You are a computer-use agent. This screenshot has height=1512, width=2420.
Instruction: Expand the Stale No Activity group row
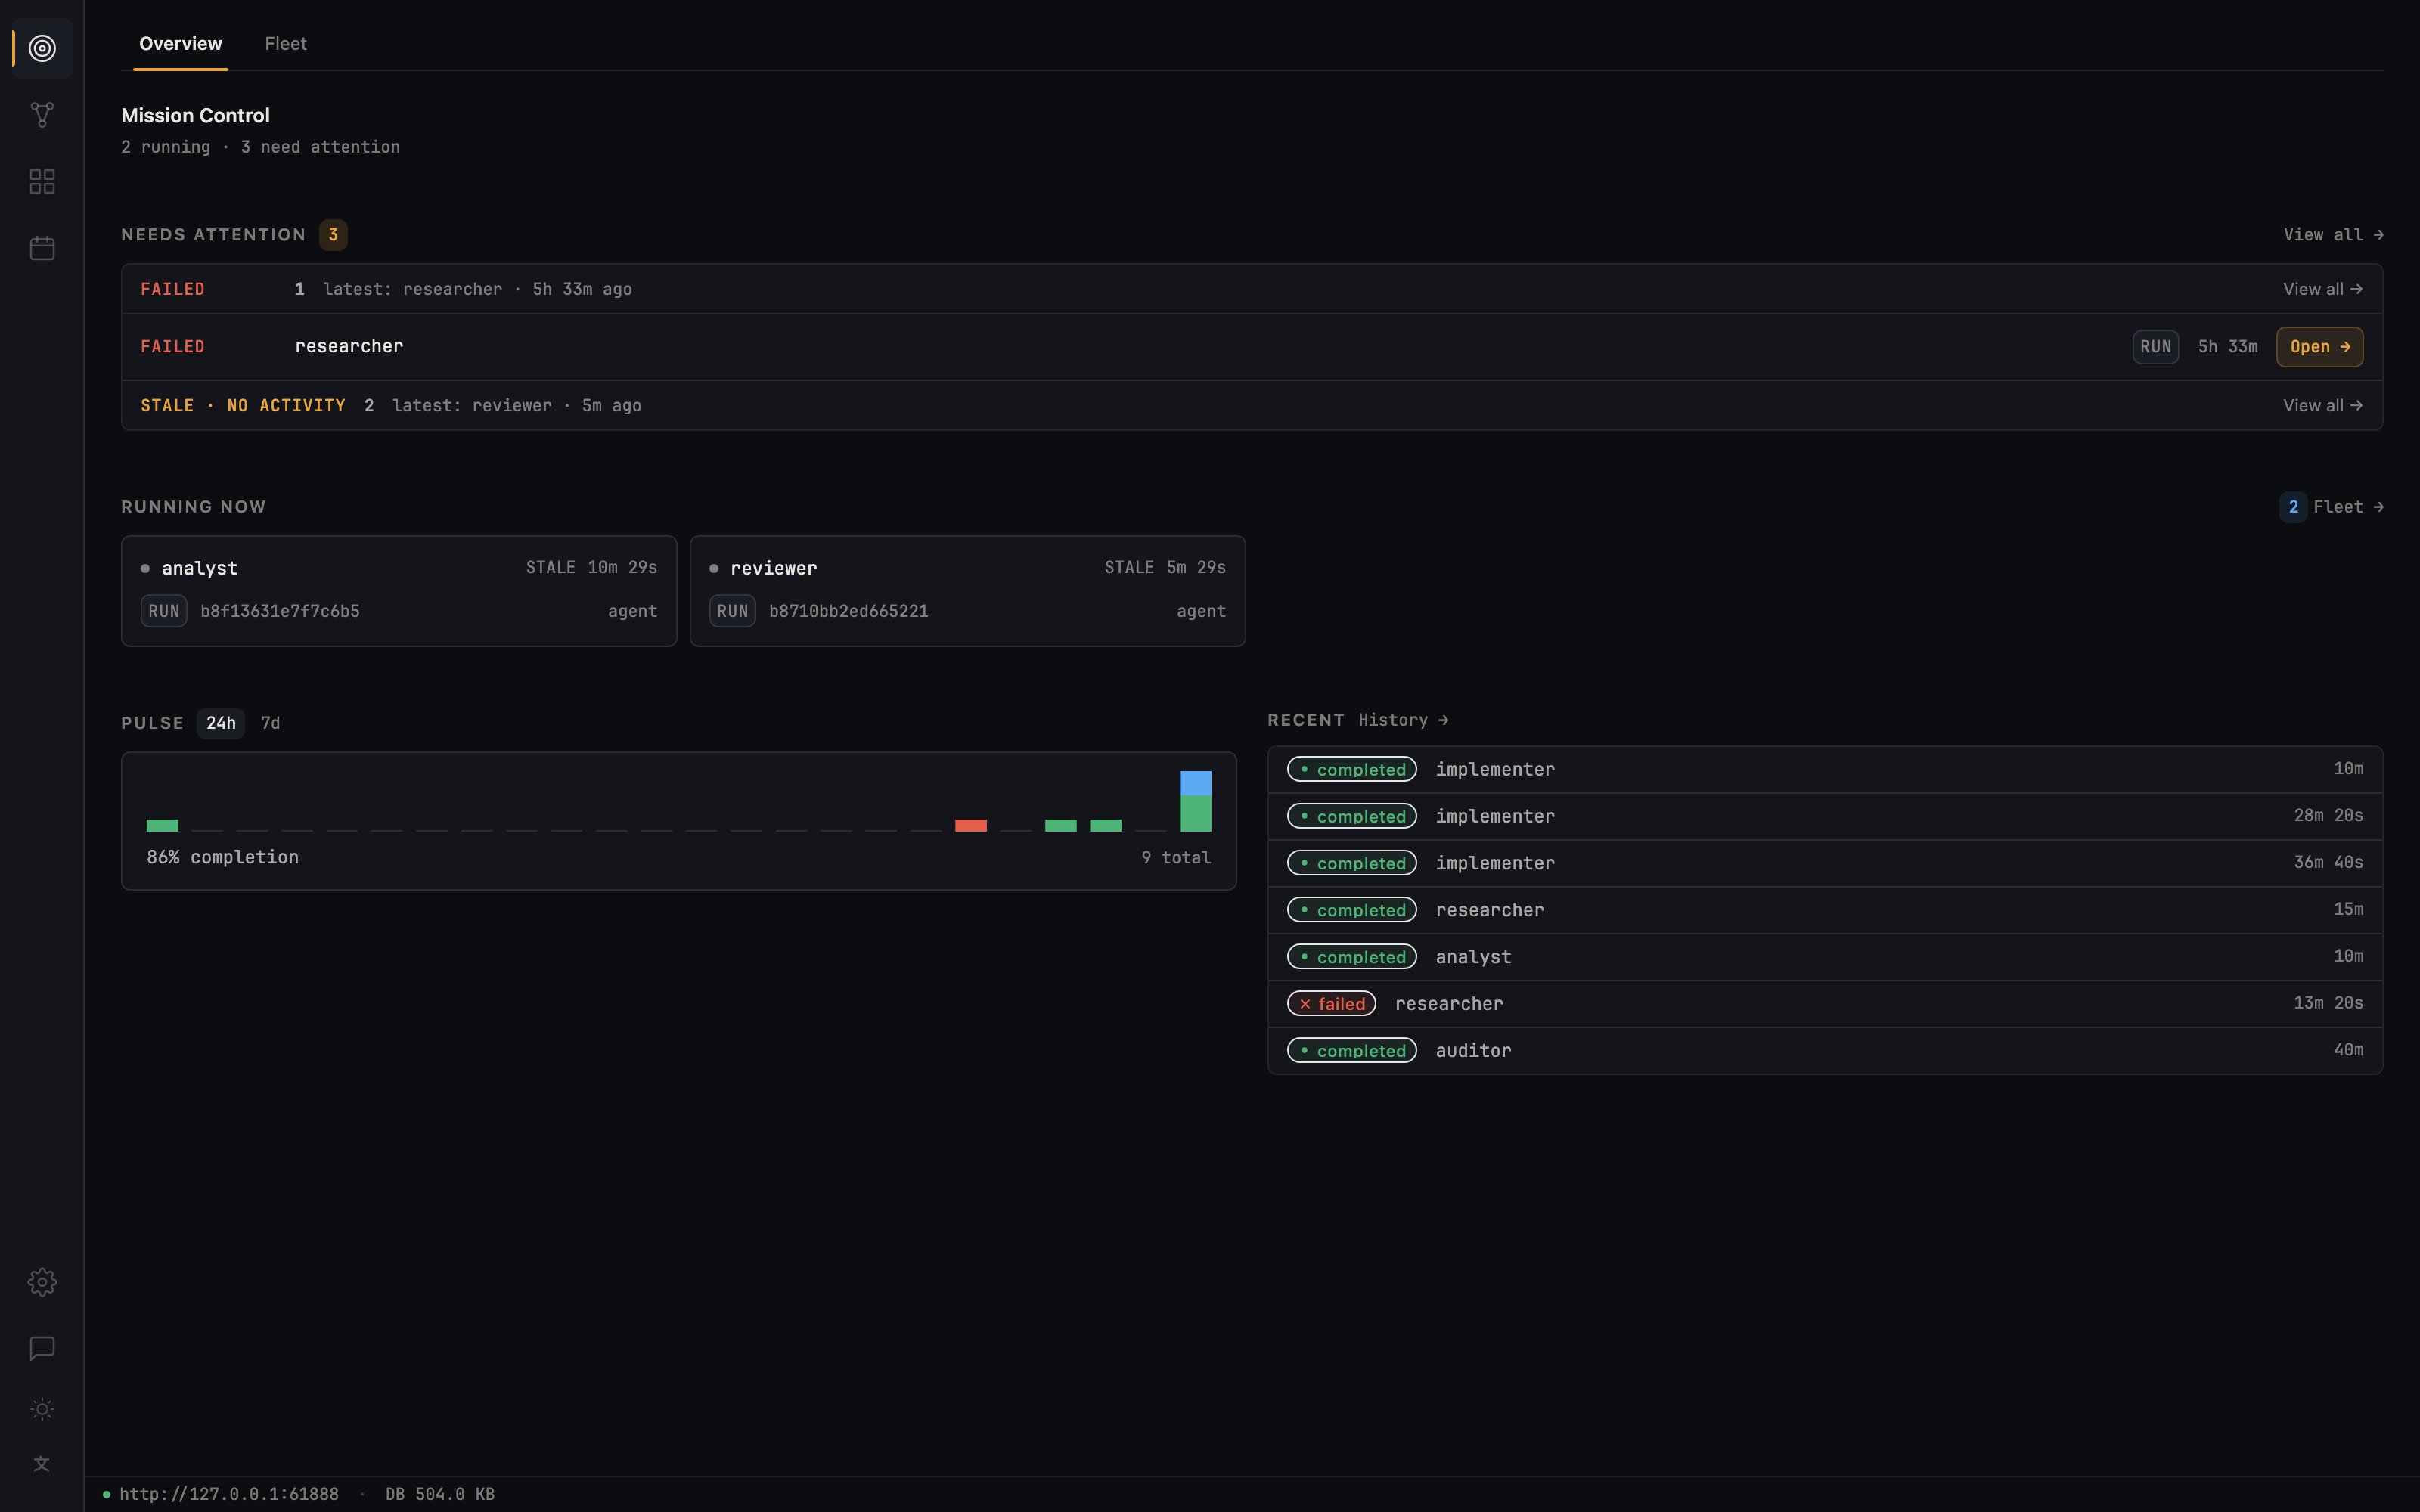[1251, 405]
